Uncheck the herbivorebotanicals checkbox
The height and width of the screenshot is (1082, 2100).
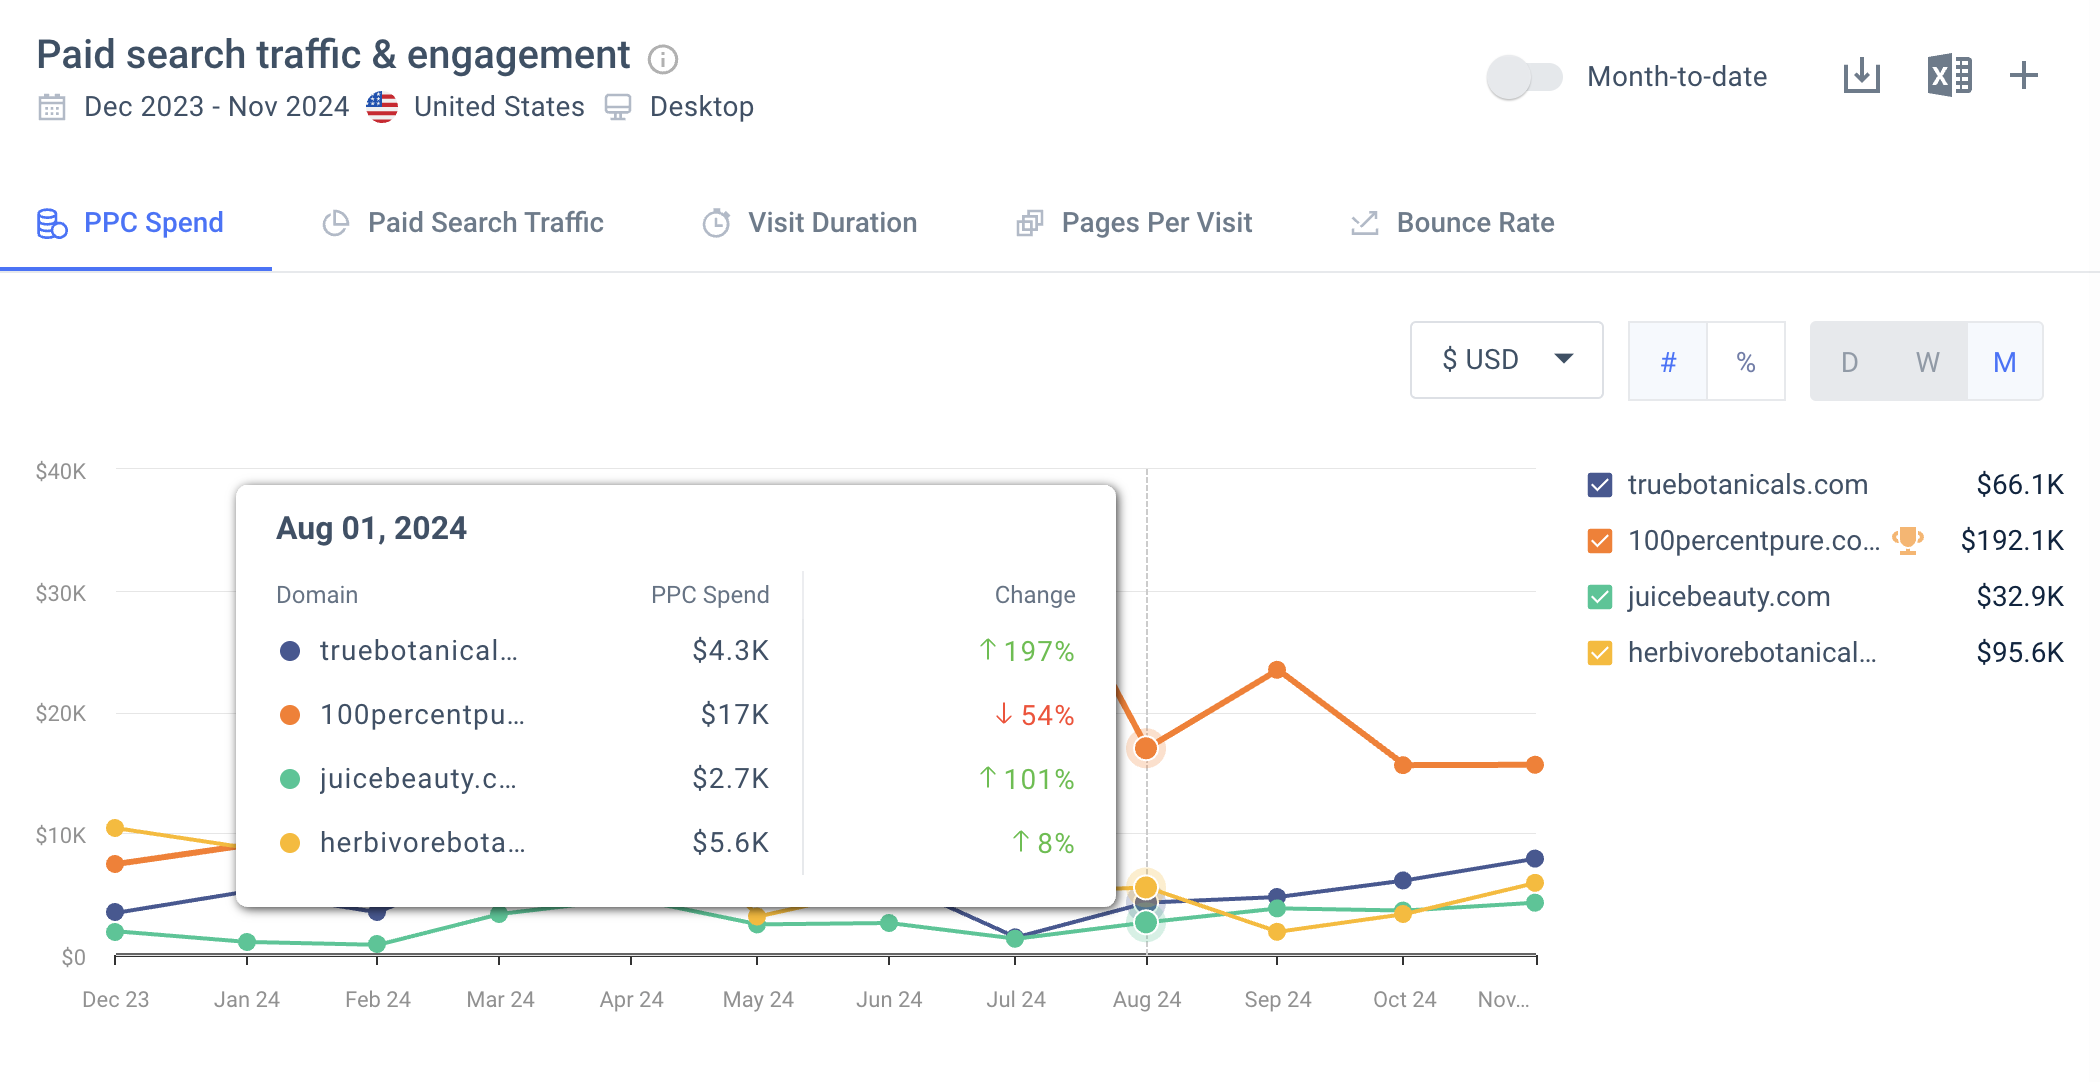(1600, 653)
